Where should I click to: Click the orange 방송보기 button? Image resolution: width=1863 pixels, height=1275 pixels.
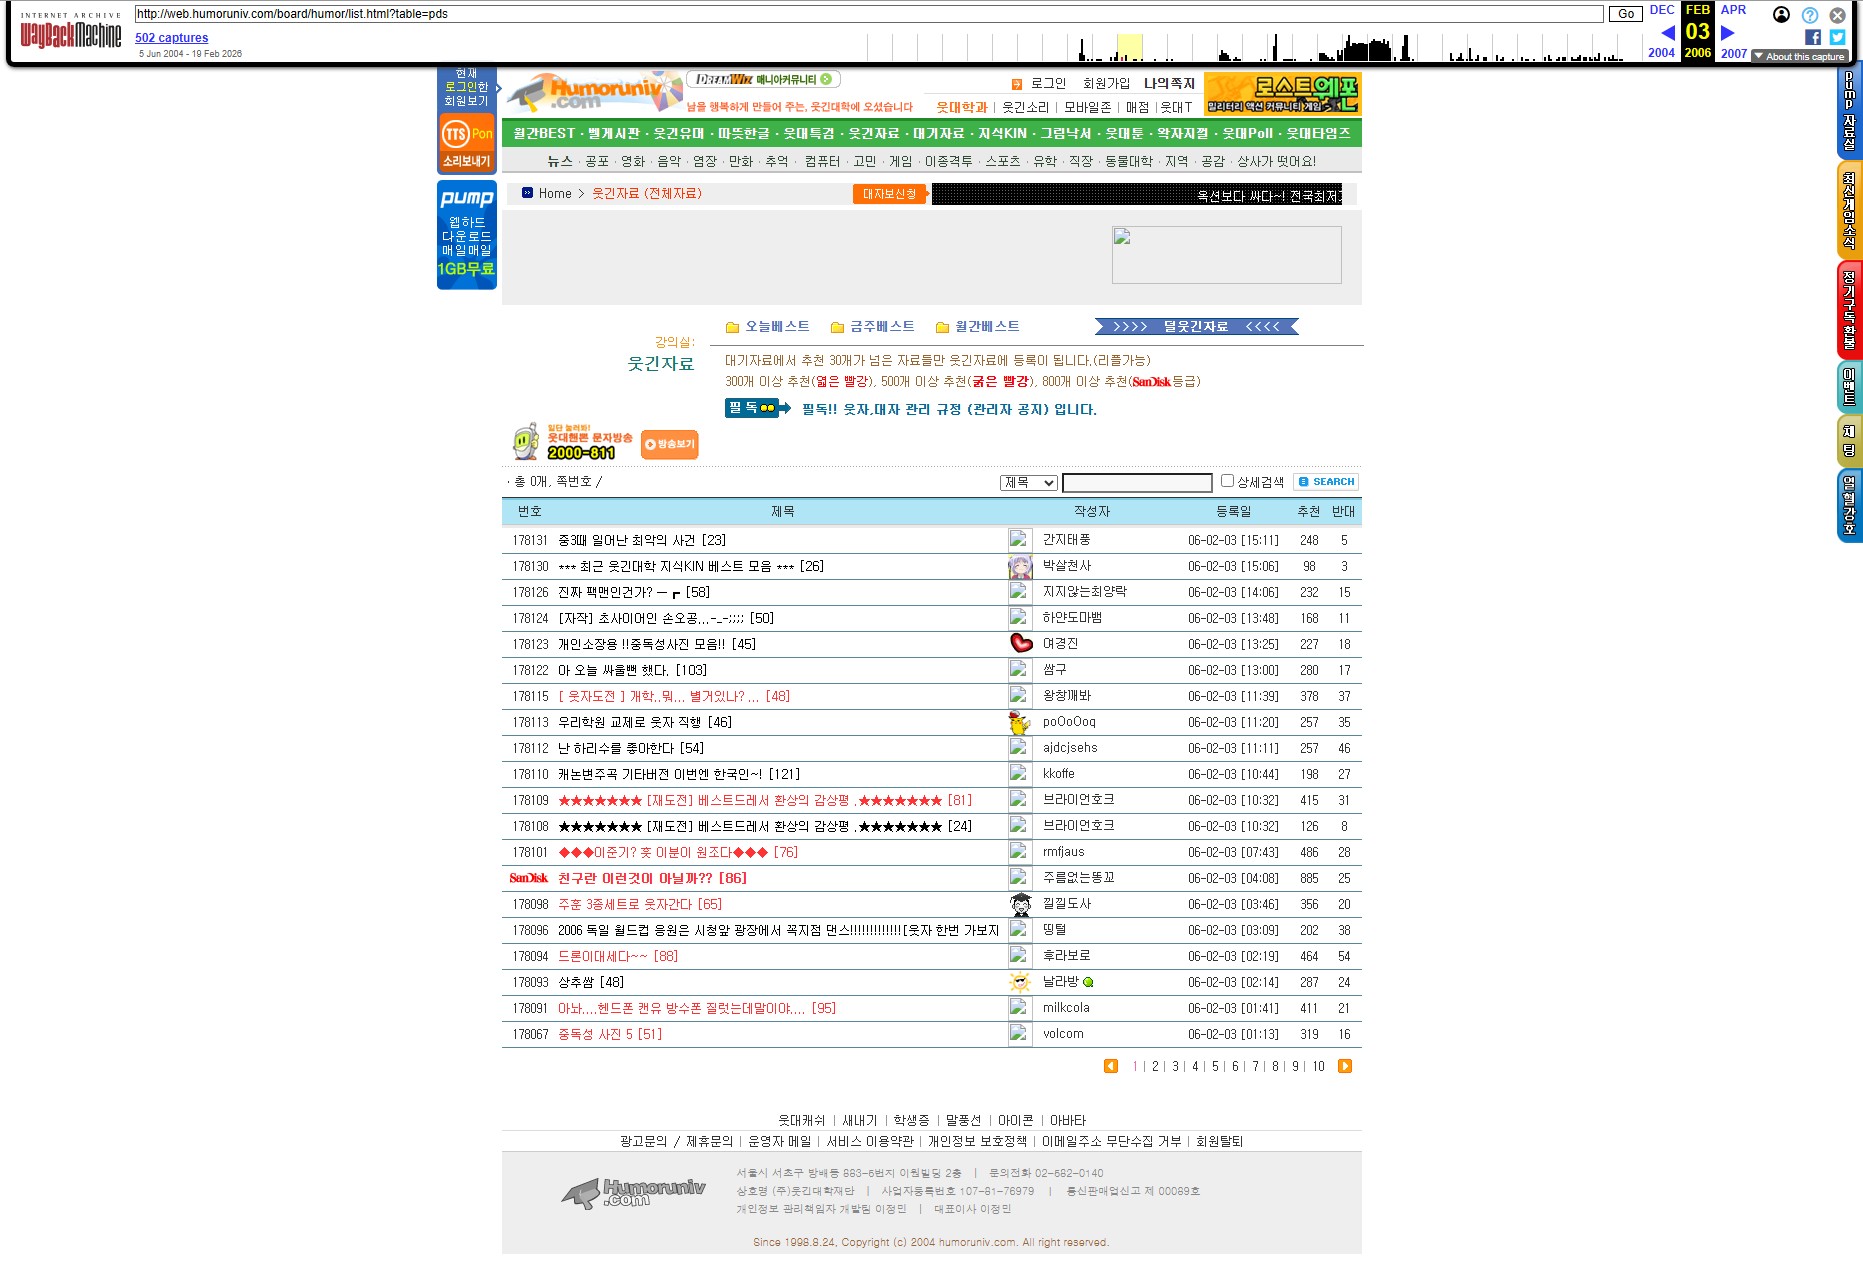[x=669, y=444]
